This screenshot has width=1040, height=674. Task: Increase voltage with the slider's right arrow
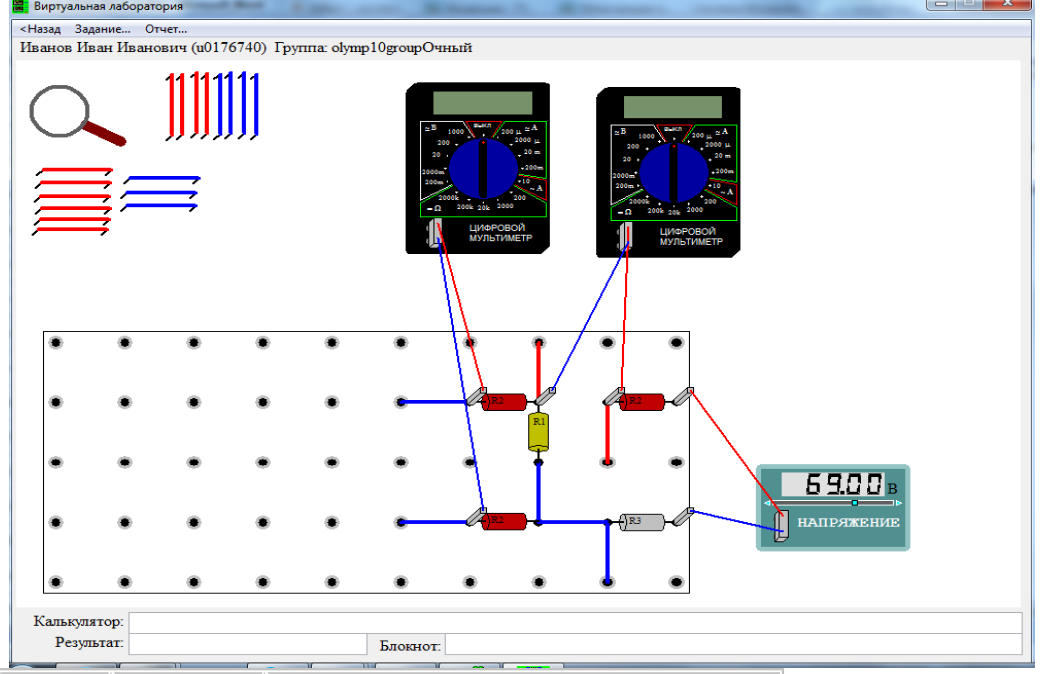point(899,503)
